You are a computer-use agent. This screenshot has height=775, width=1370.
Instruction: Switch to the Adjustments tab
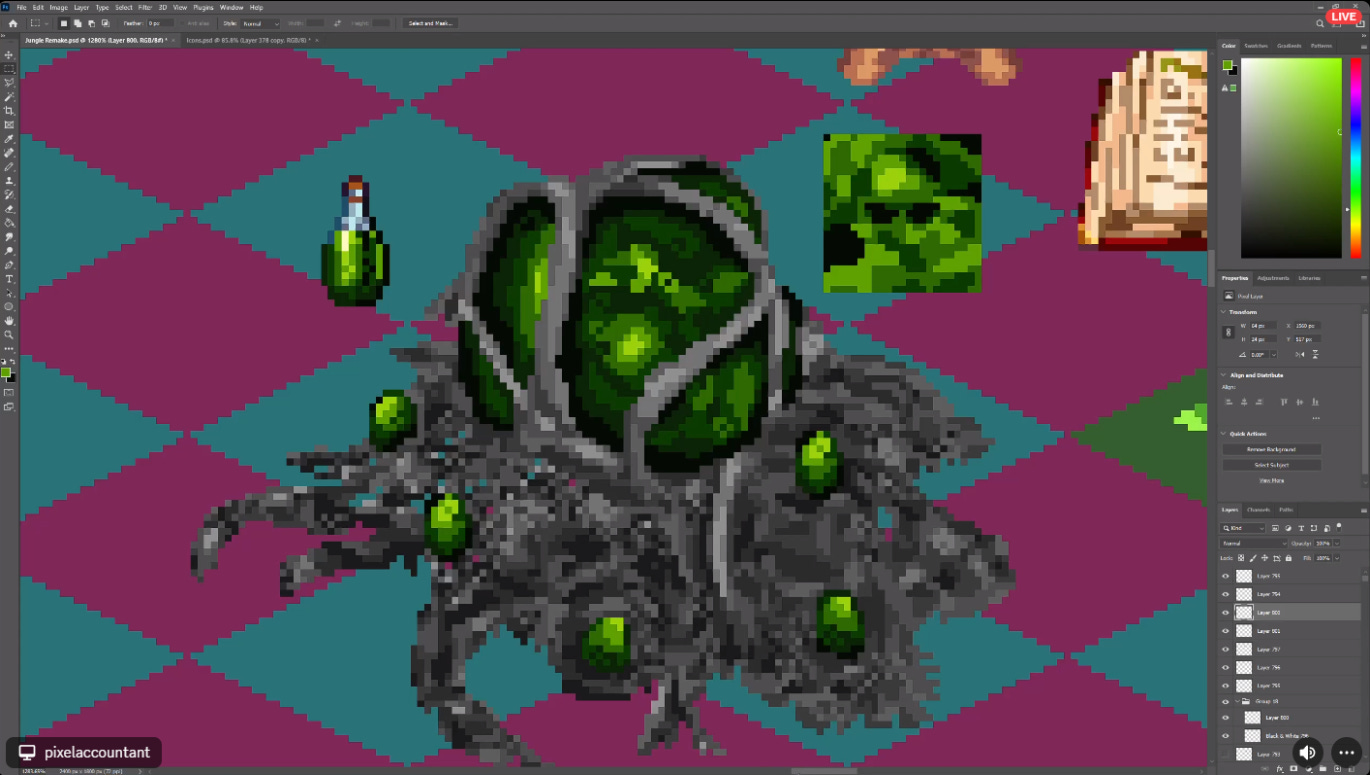point(1273,278)
